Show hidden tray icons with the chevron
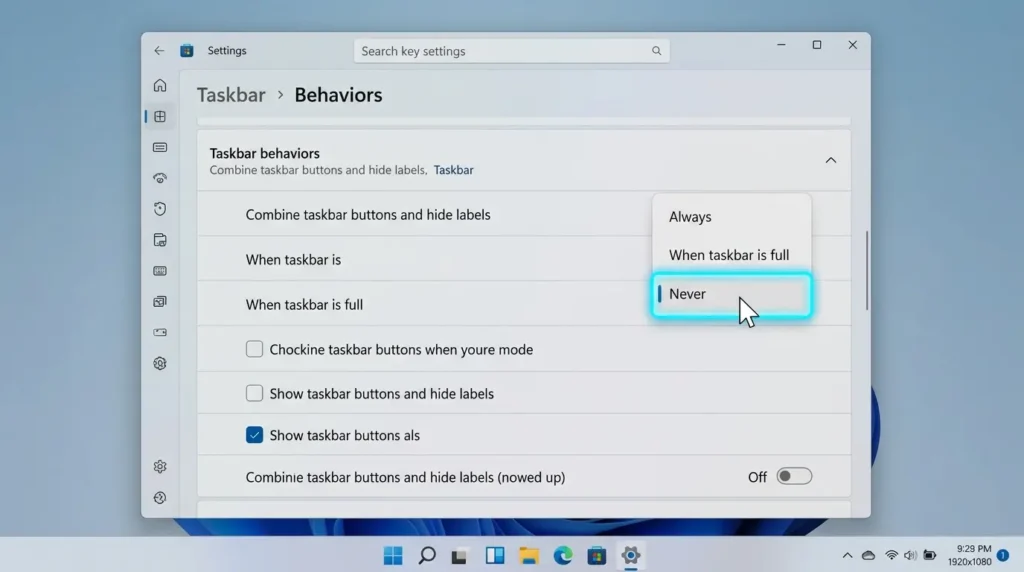The width and height of the screenshot is (1024, 572). click(x=848, y=556)
